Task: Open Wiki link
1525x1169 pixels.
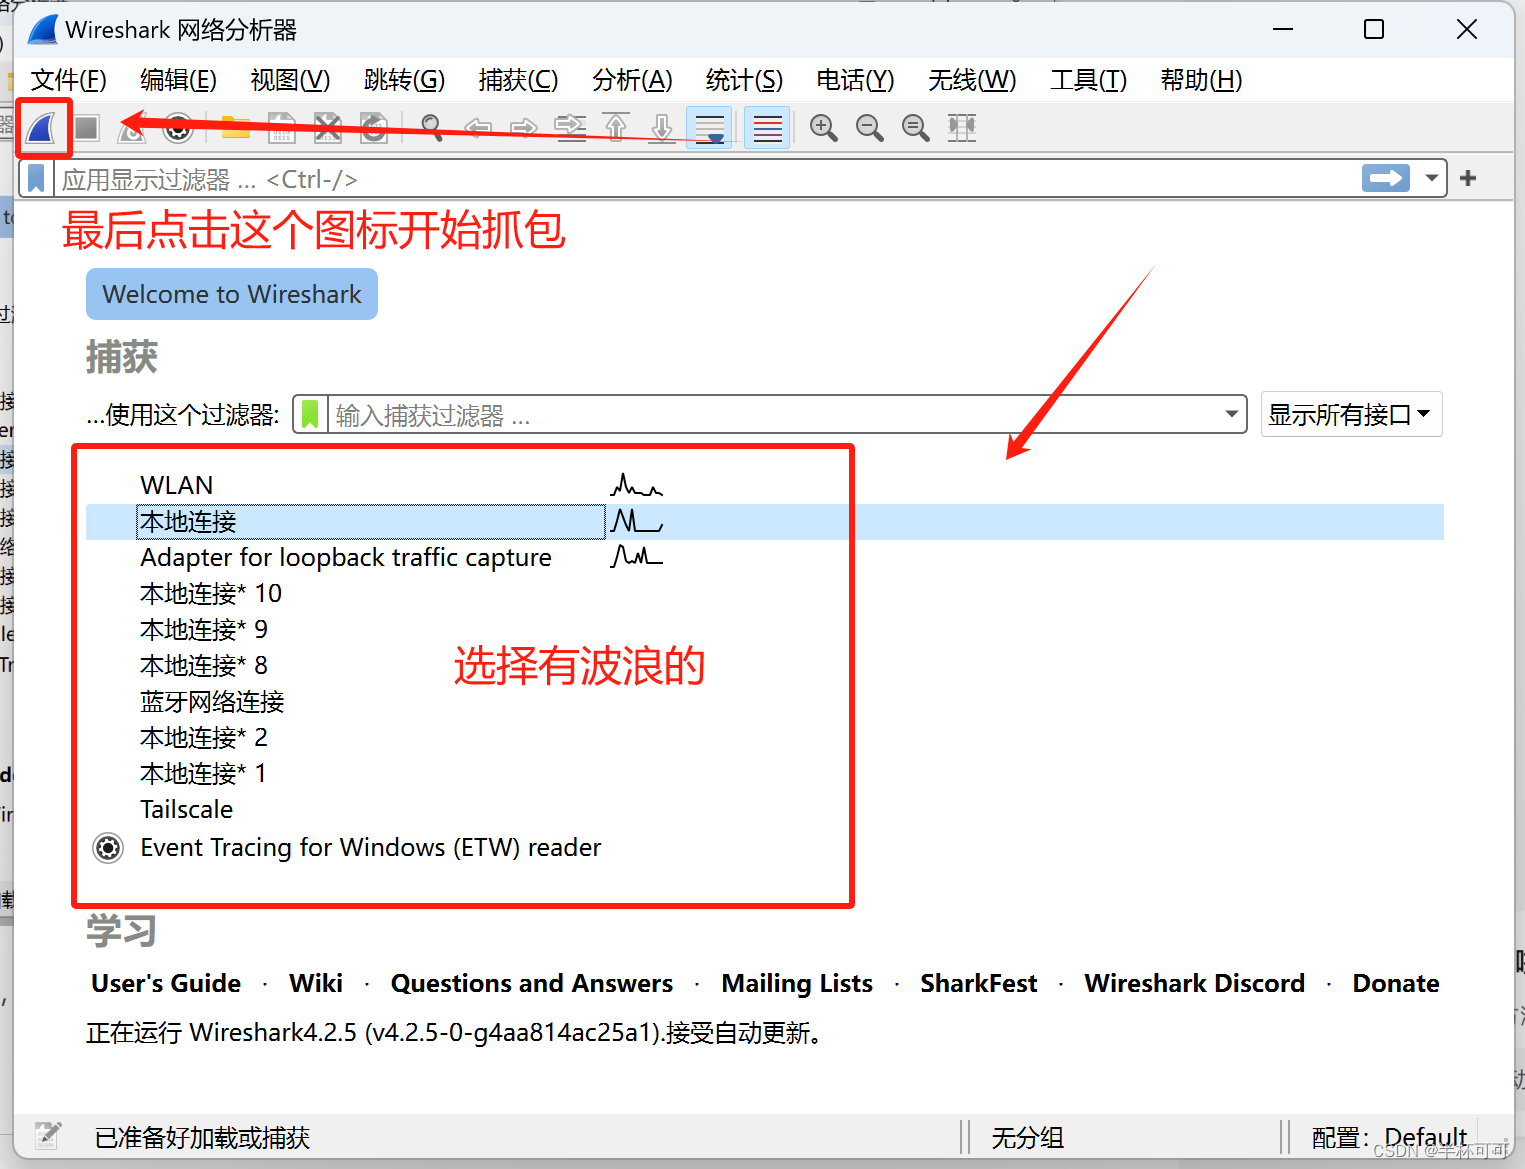Action: click(x=316, y=983)
